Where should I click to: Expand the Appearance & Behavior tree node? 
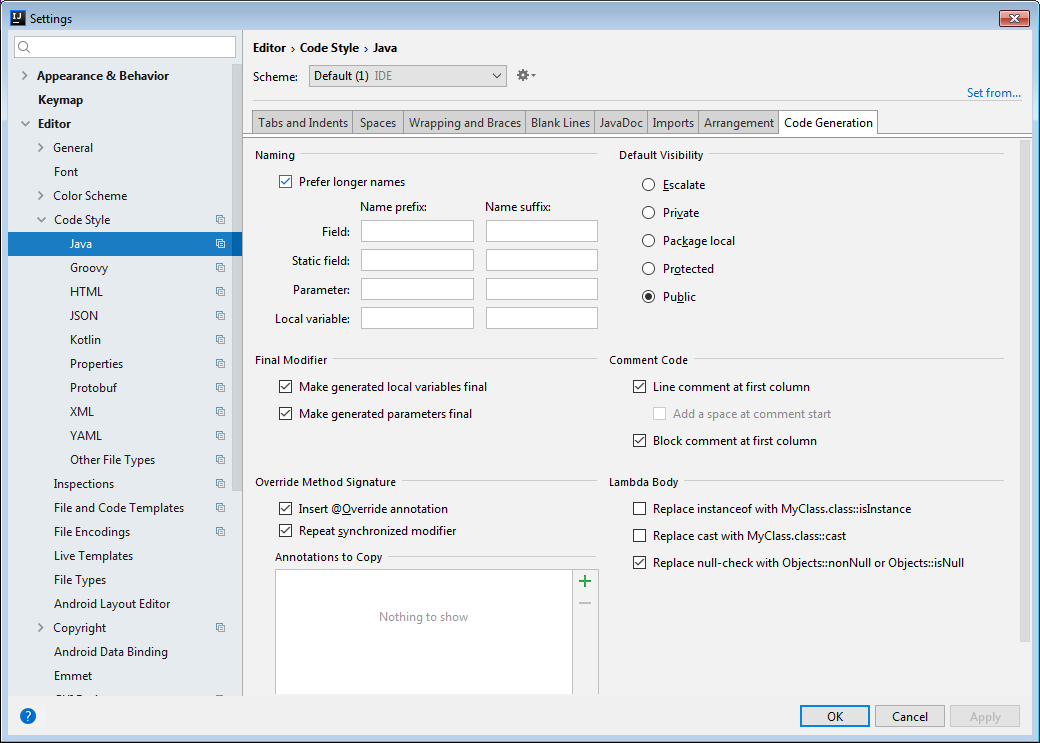tap(24, 76)
